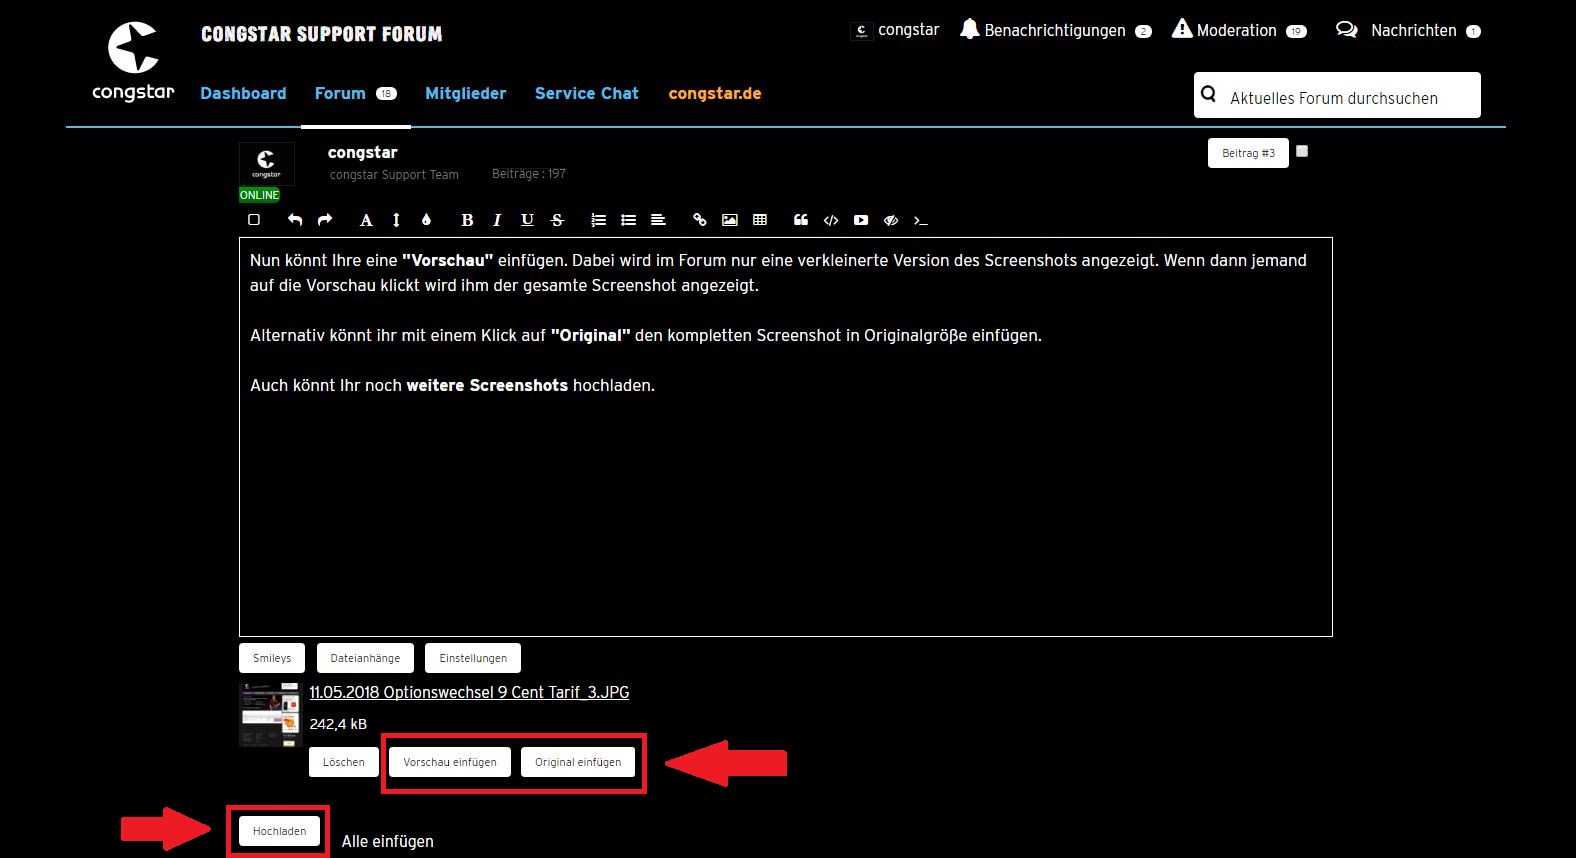
Task: Insert a numbered list
Action: click(x=598, y=220)
